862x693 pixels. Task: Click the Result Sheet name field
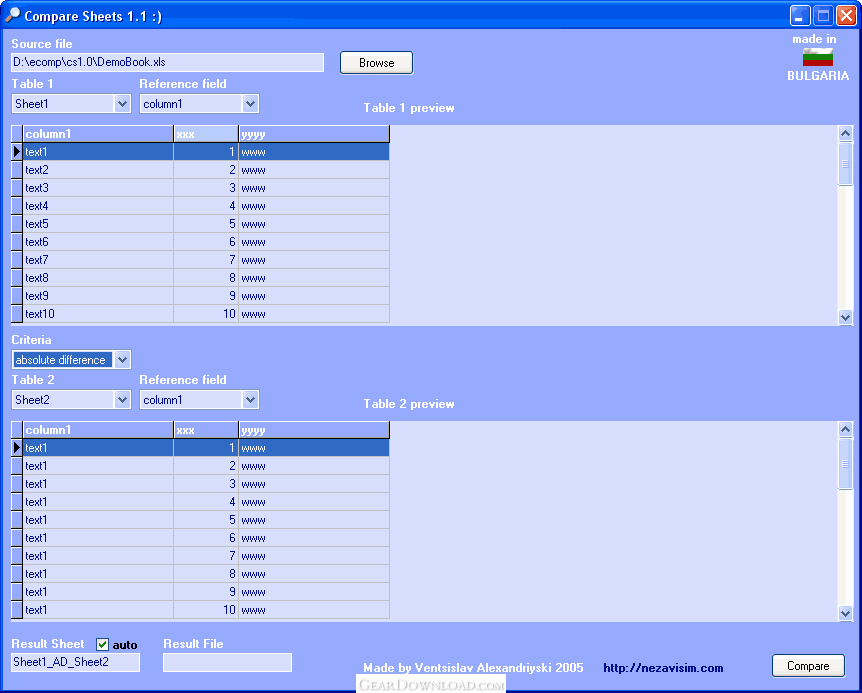pos(75,662)
